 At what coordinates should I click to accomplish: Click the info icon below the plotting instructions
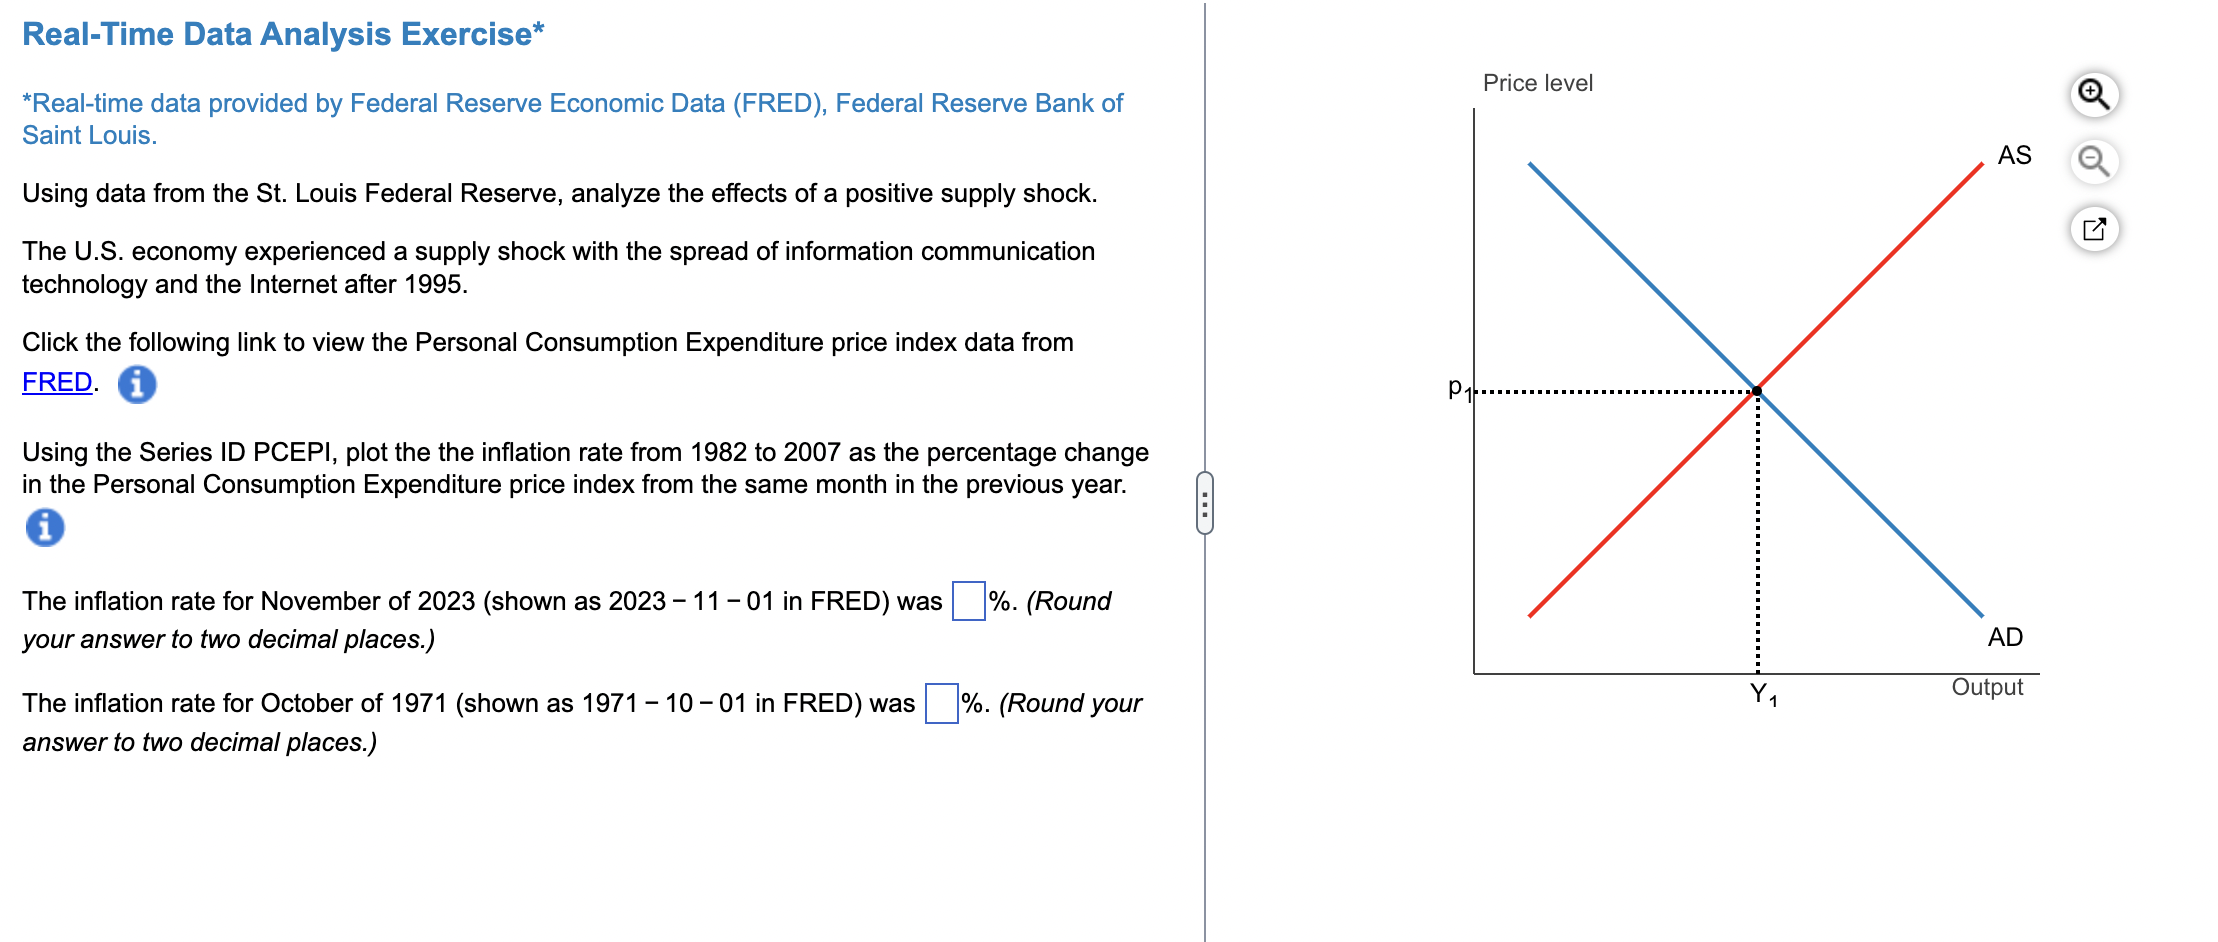[44, 527]
